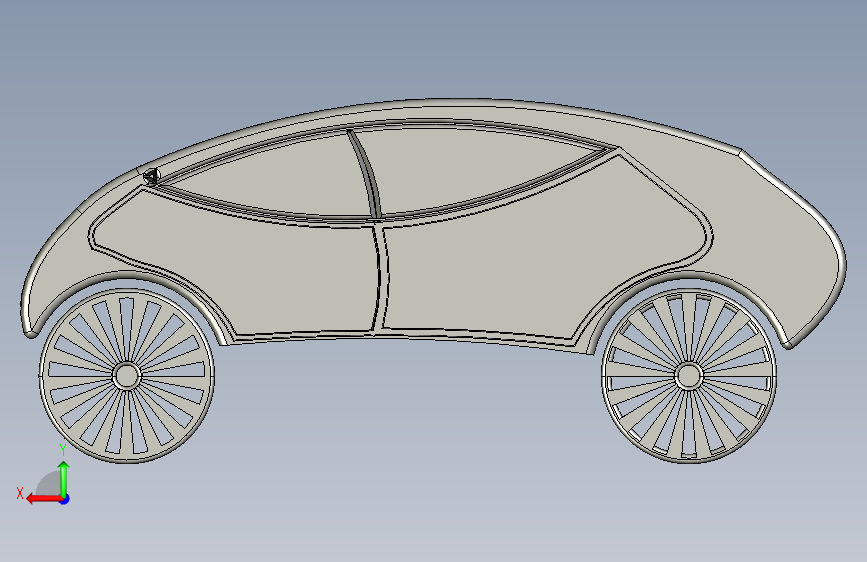Click the green Y axis arrow of the triad

click(x=64, y=479)
